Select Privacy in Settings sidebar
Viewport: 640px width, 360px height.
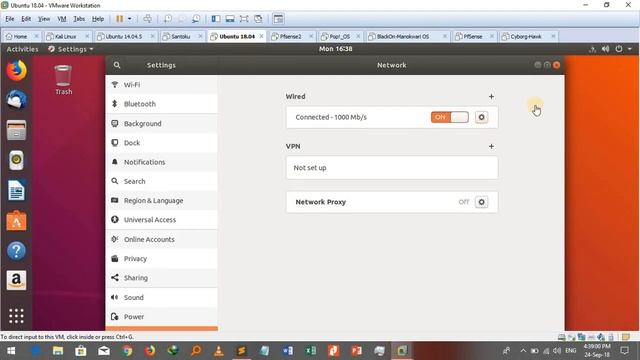pos(162,258)
